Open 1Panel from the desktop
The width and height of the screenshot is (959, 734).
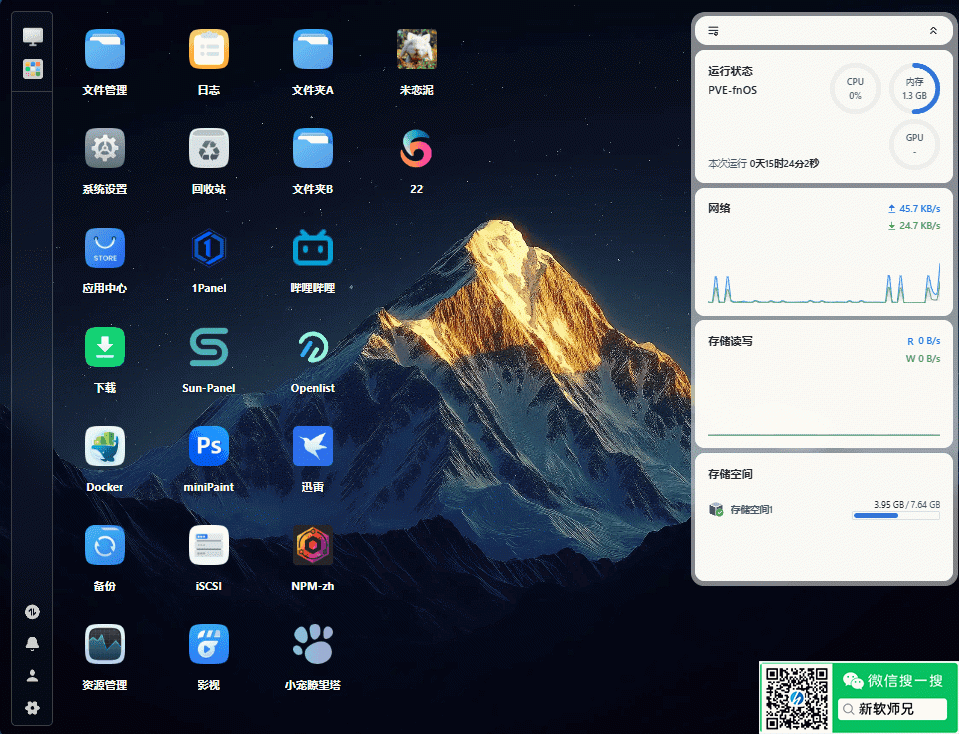[x=208, y=248]
